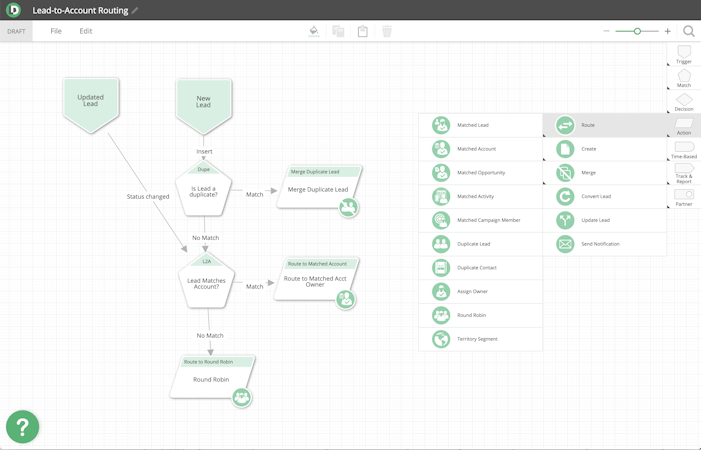Image resolution: width=701 pixels, height=450 pixels.
Task: Click the Match label beside Dupe node
Action: 254,194
